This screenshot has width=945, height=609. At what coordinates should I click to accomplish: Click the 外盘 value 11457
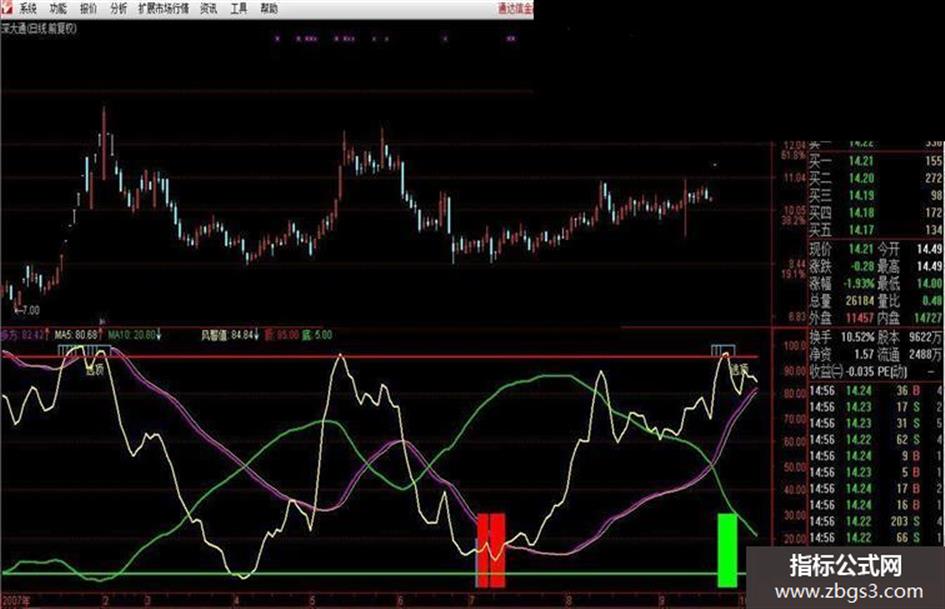point(859,317)
